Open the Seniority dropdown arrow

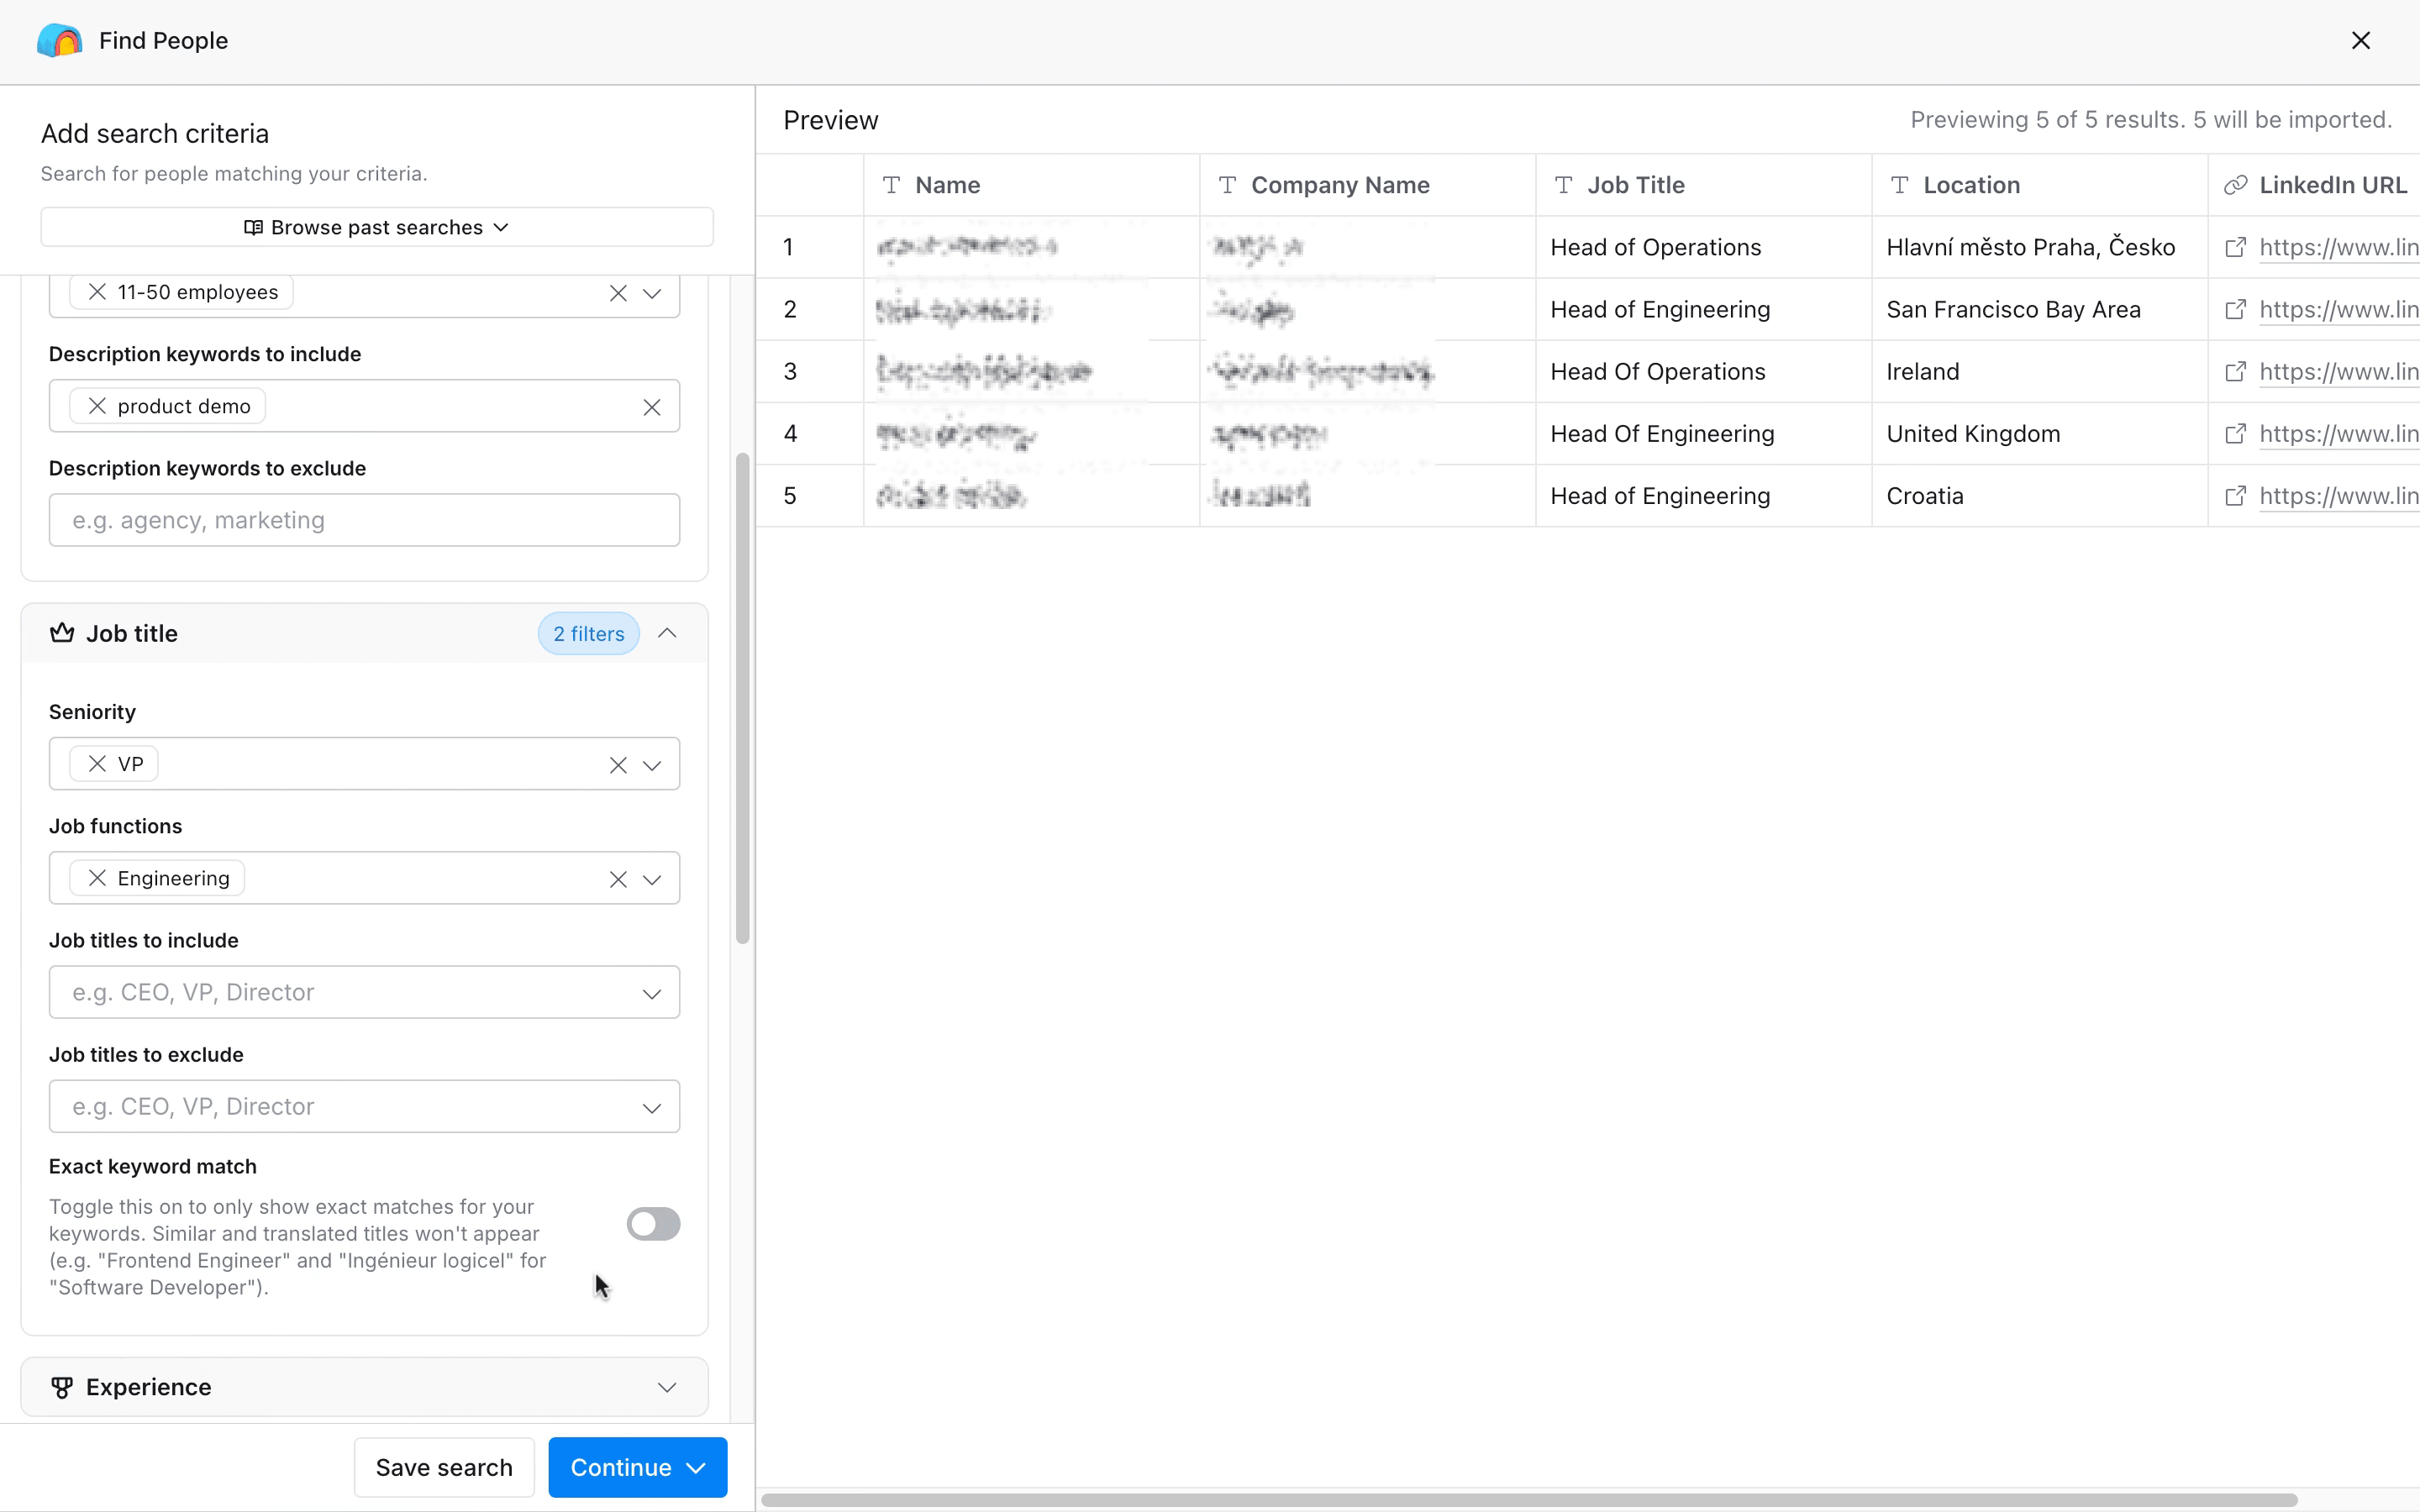tap(652, 765)
